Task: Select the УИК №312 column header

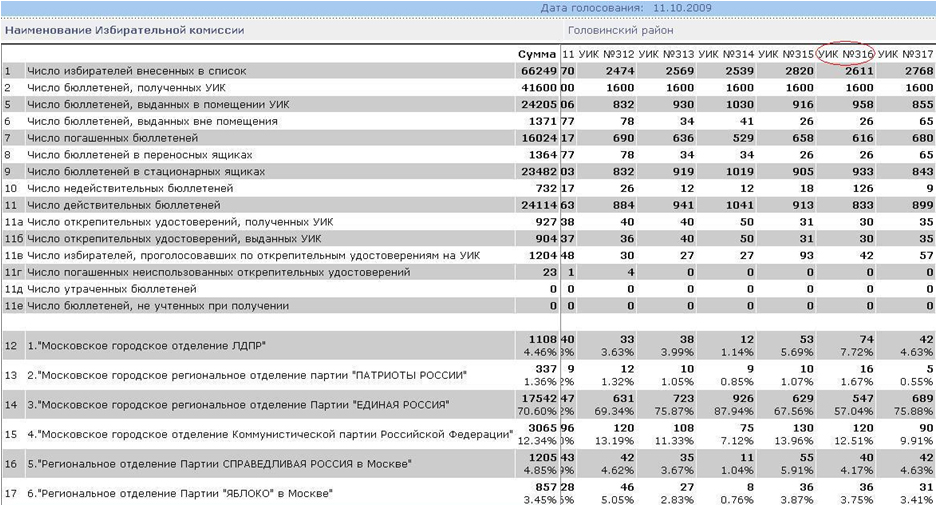Action: pos(606,53)
